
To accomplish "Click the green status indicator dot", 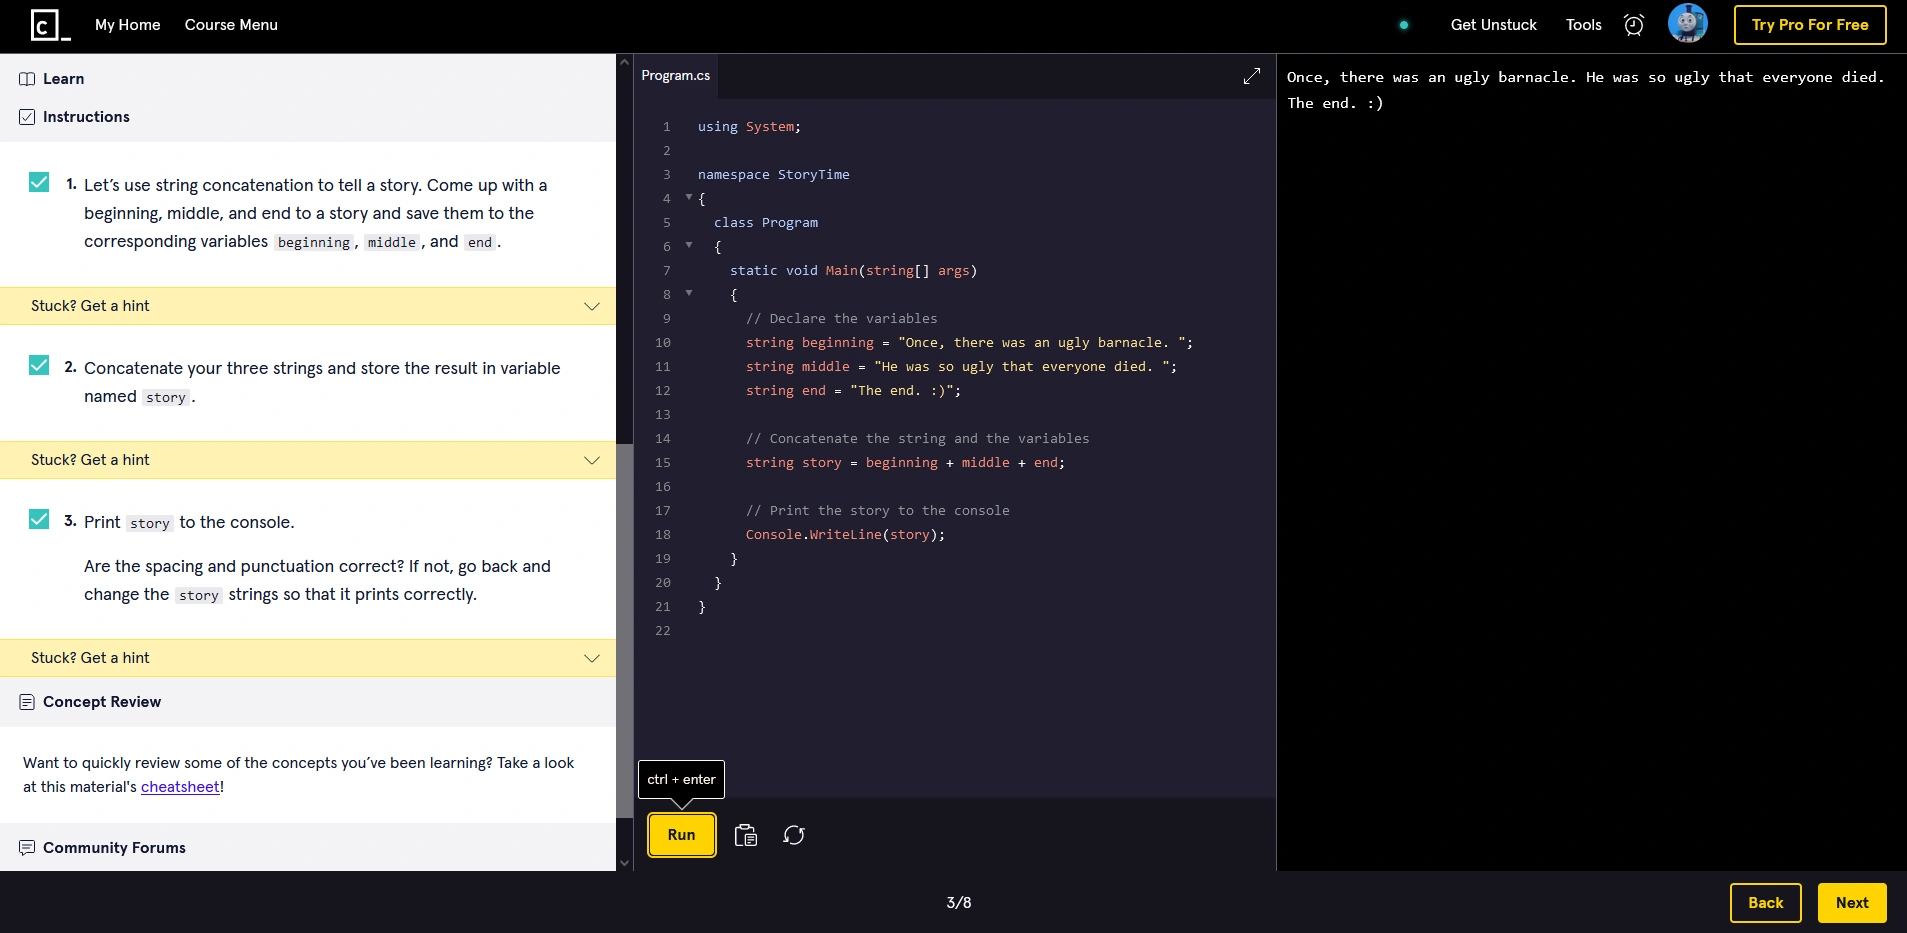I will pyautogui.click(x=1404, y=24).
